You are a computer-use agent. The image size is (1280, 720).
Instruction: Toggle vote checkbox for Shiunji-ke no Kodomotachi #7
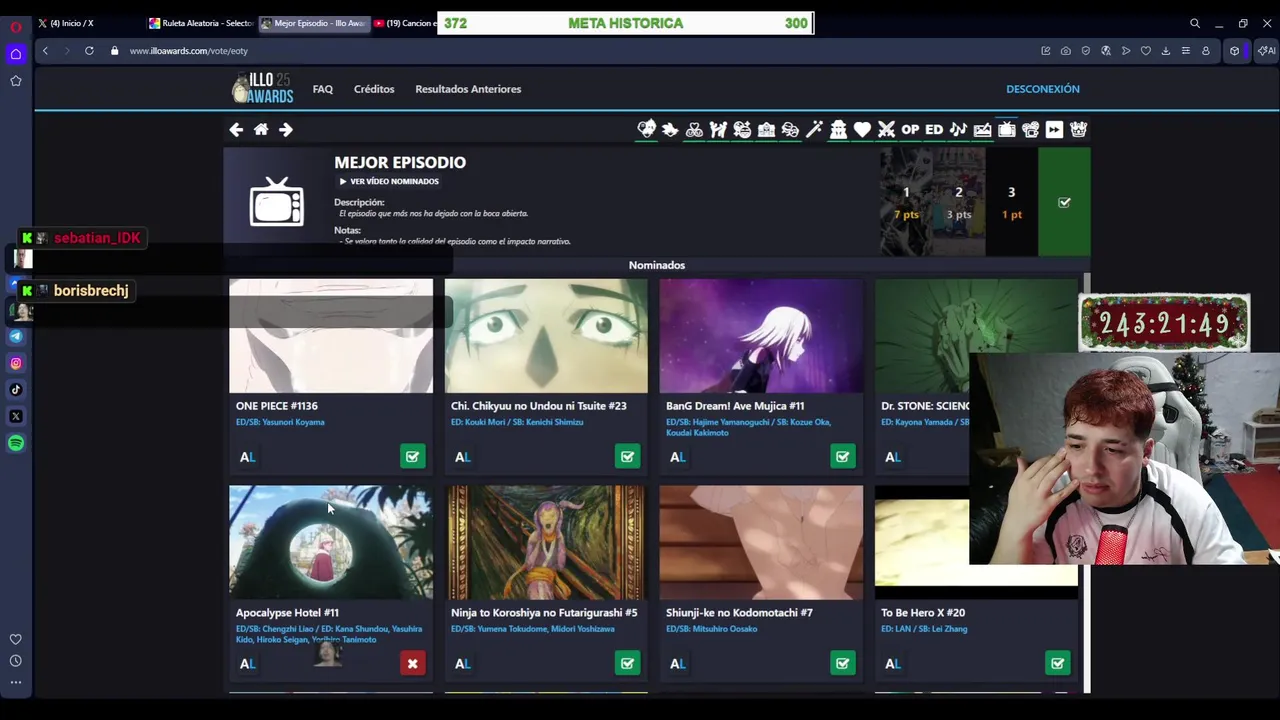842,663
